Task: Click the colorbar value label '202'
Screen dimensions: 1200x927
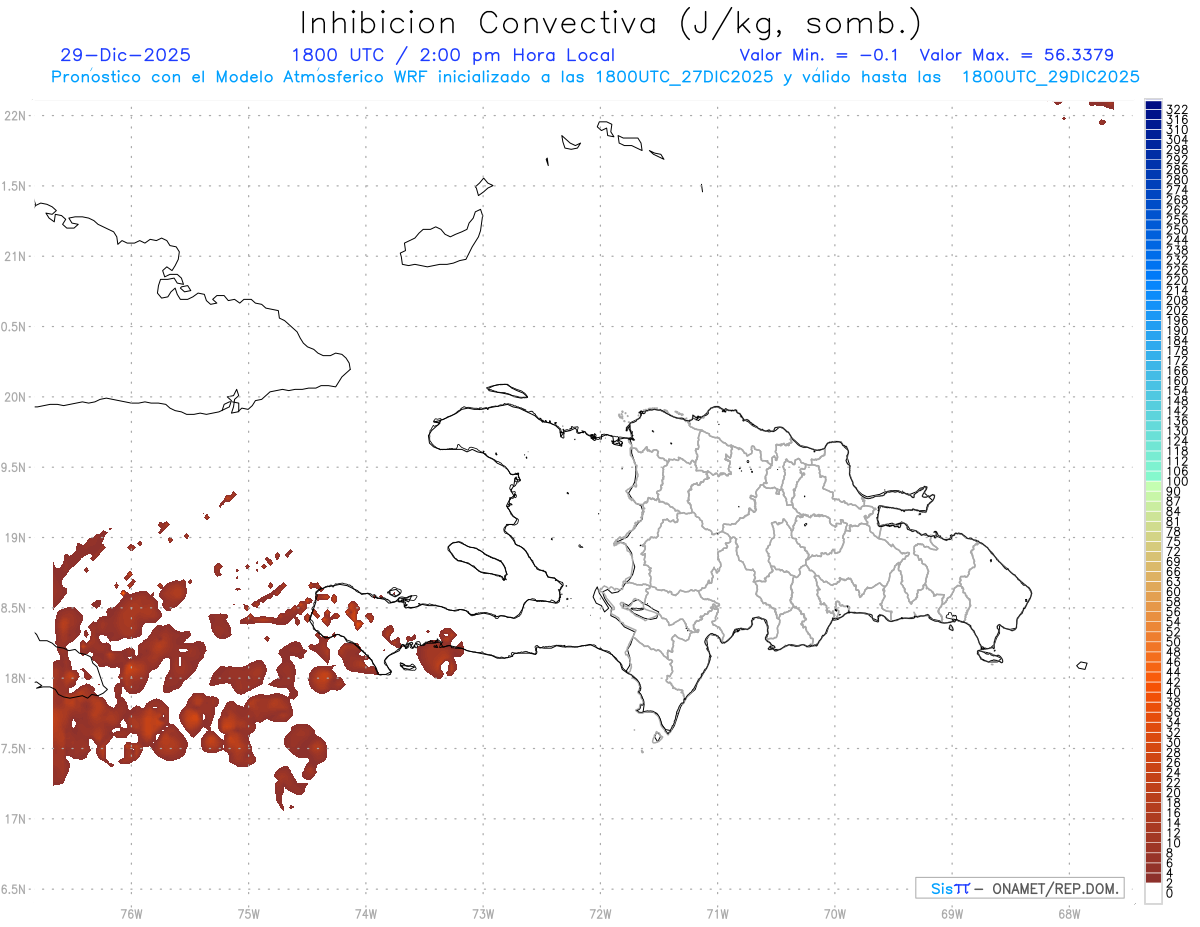Action: point(1177,310)
